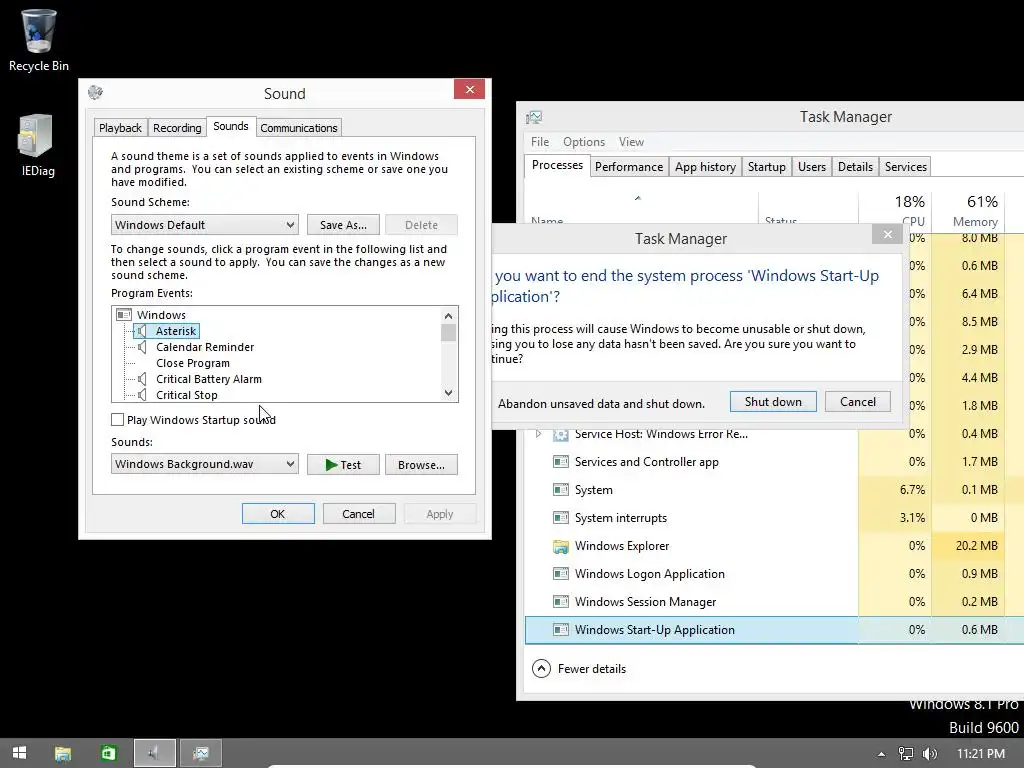
Task: Open the Sounds file dropdown
Action: [204, 464]
